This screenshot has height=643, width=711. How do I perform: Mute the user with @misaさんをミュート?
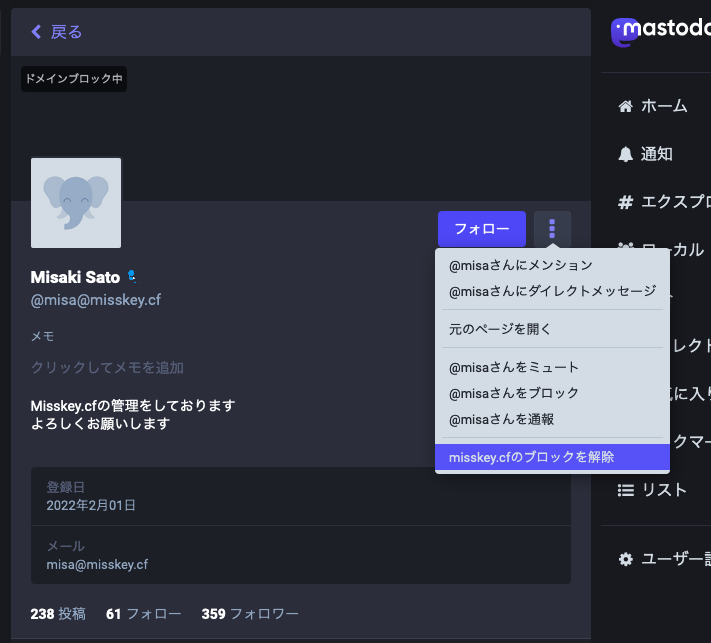click(x=514, y=367)
